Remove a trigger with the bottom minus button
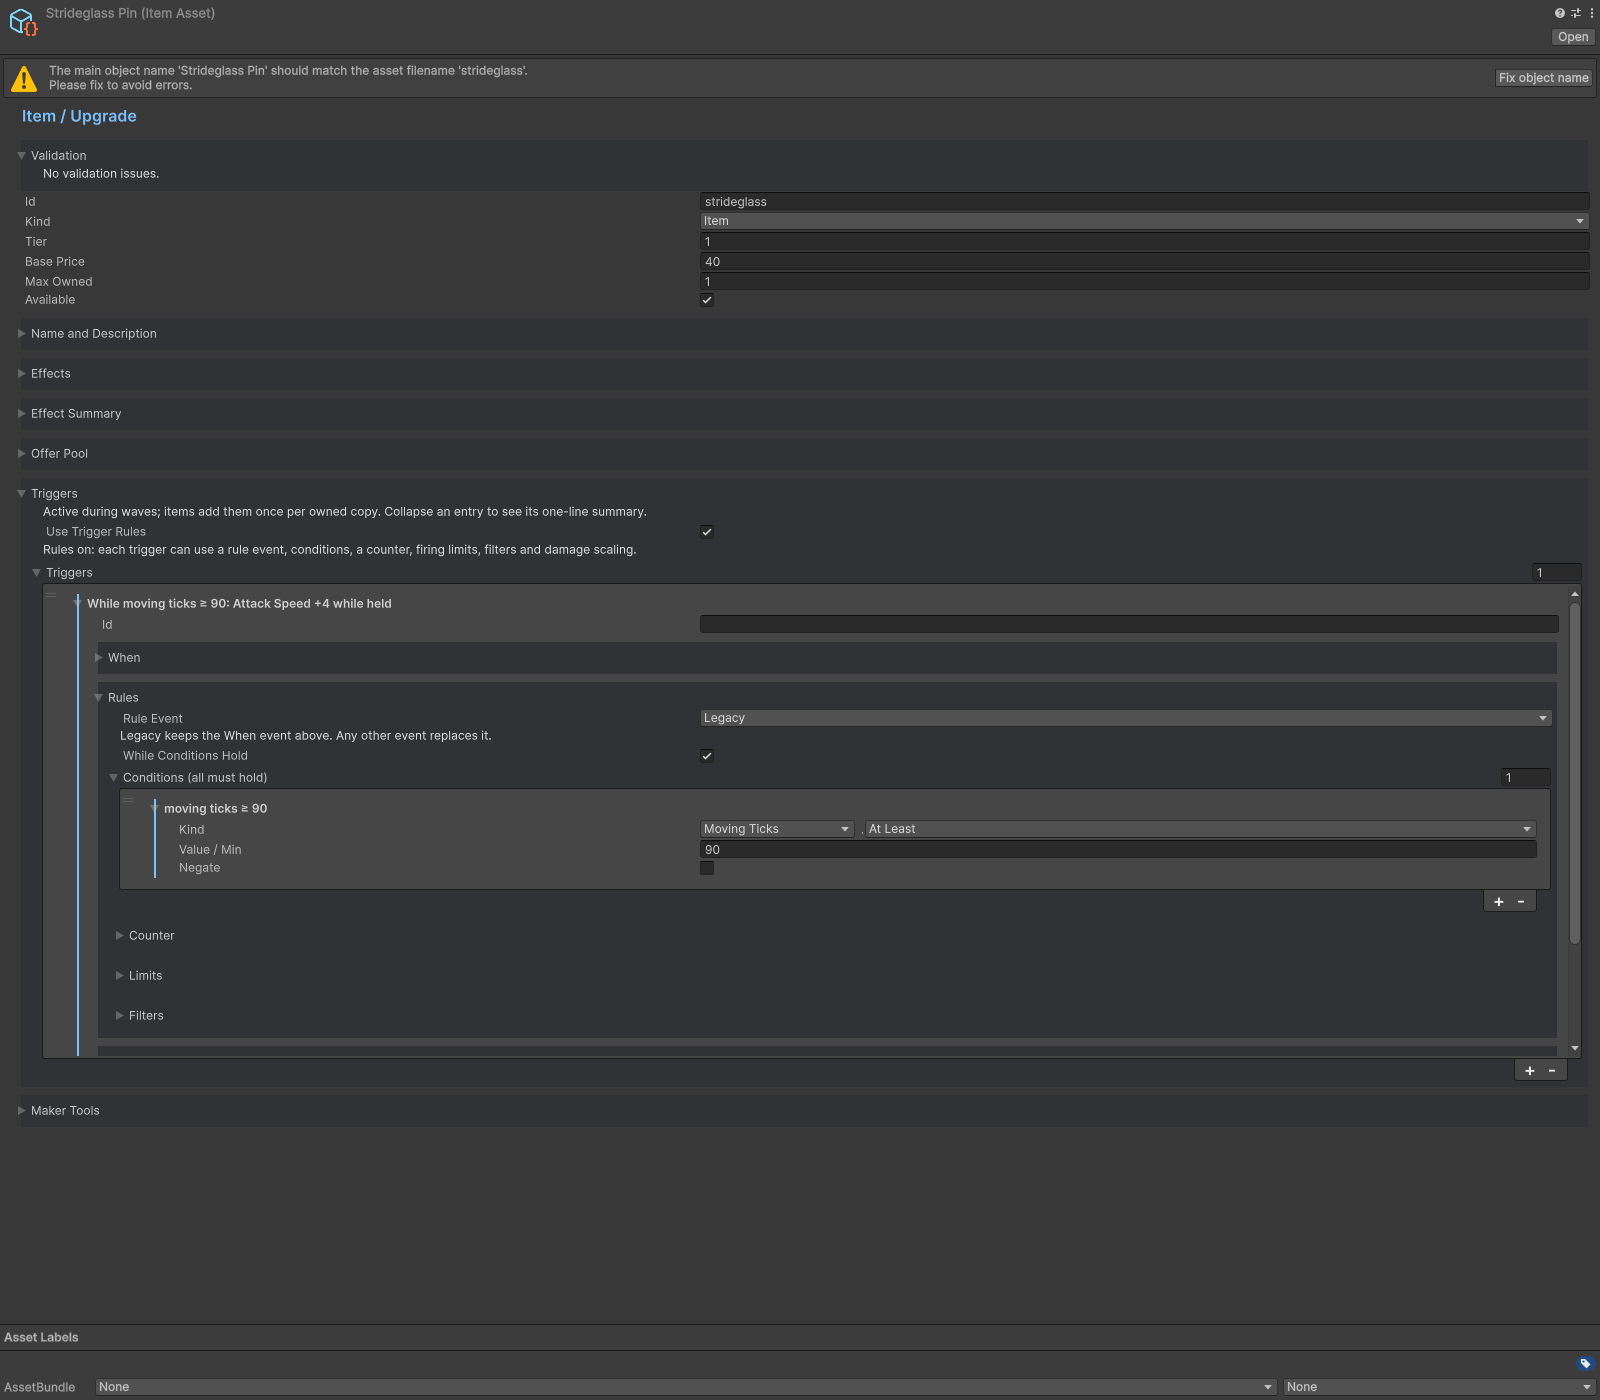1600x1400 pixels. tap(1552, 1071)
